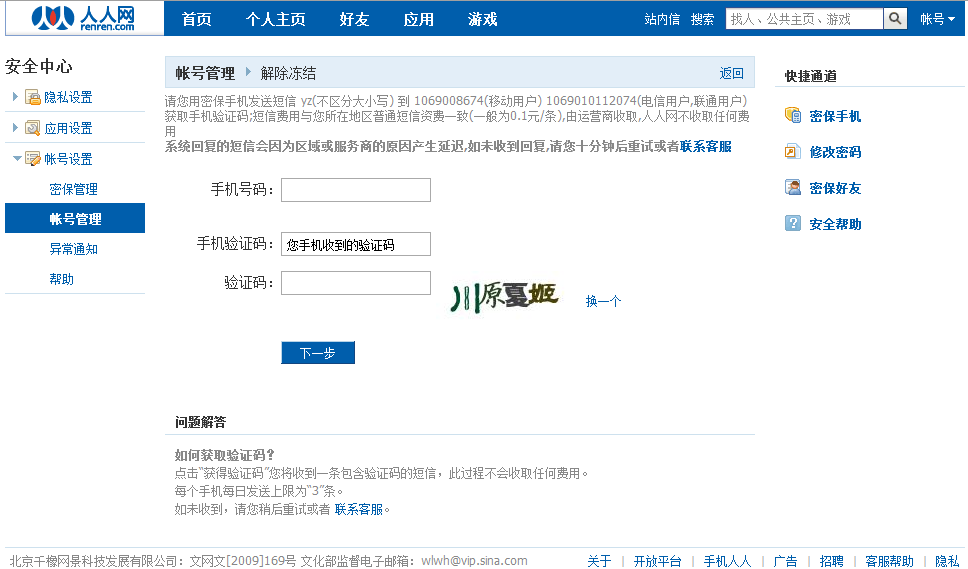Go to 好友 in the top navigation
The width and height of the screenshot is (968, 569).
(354, 19)
